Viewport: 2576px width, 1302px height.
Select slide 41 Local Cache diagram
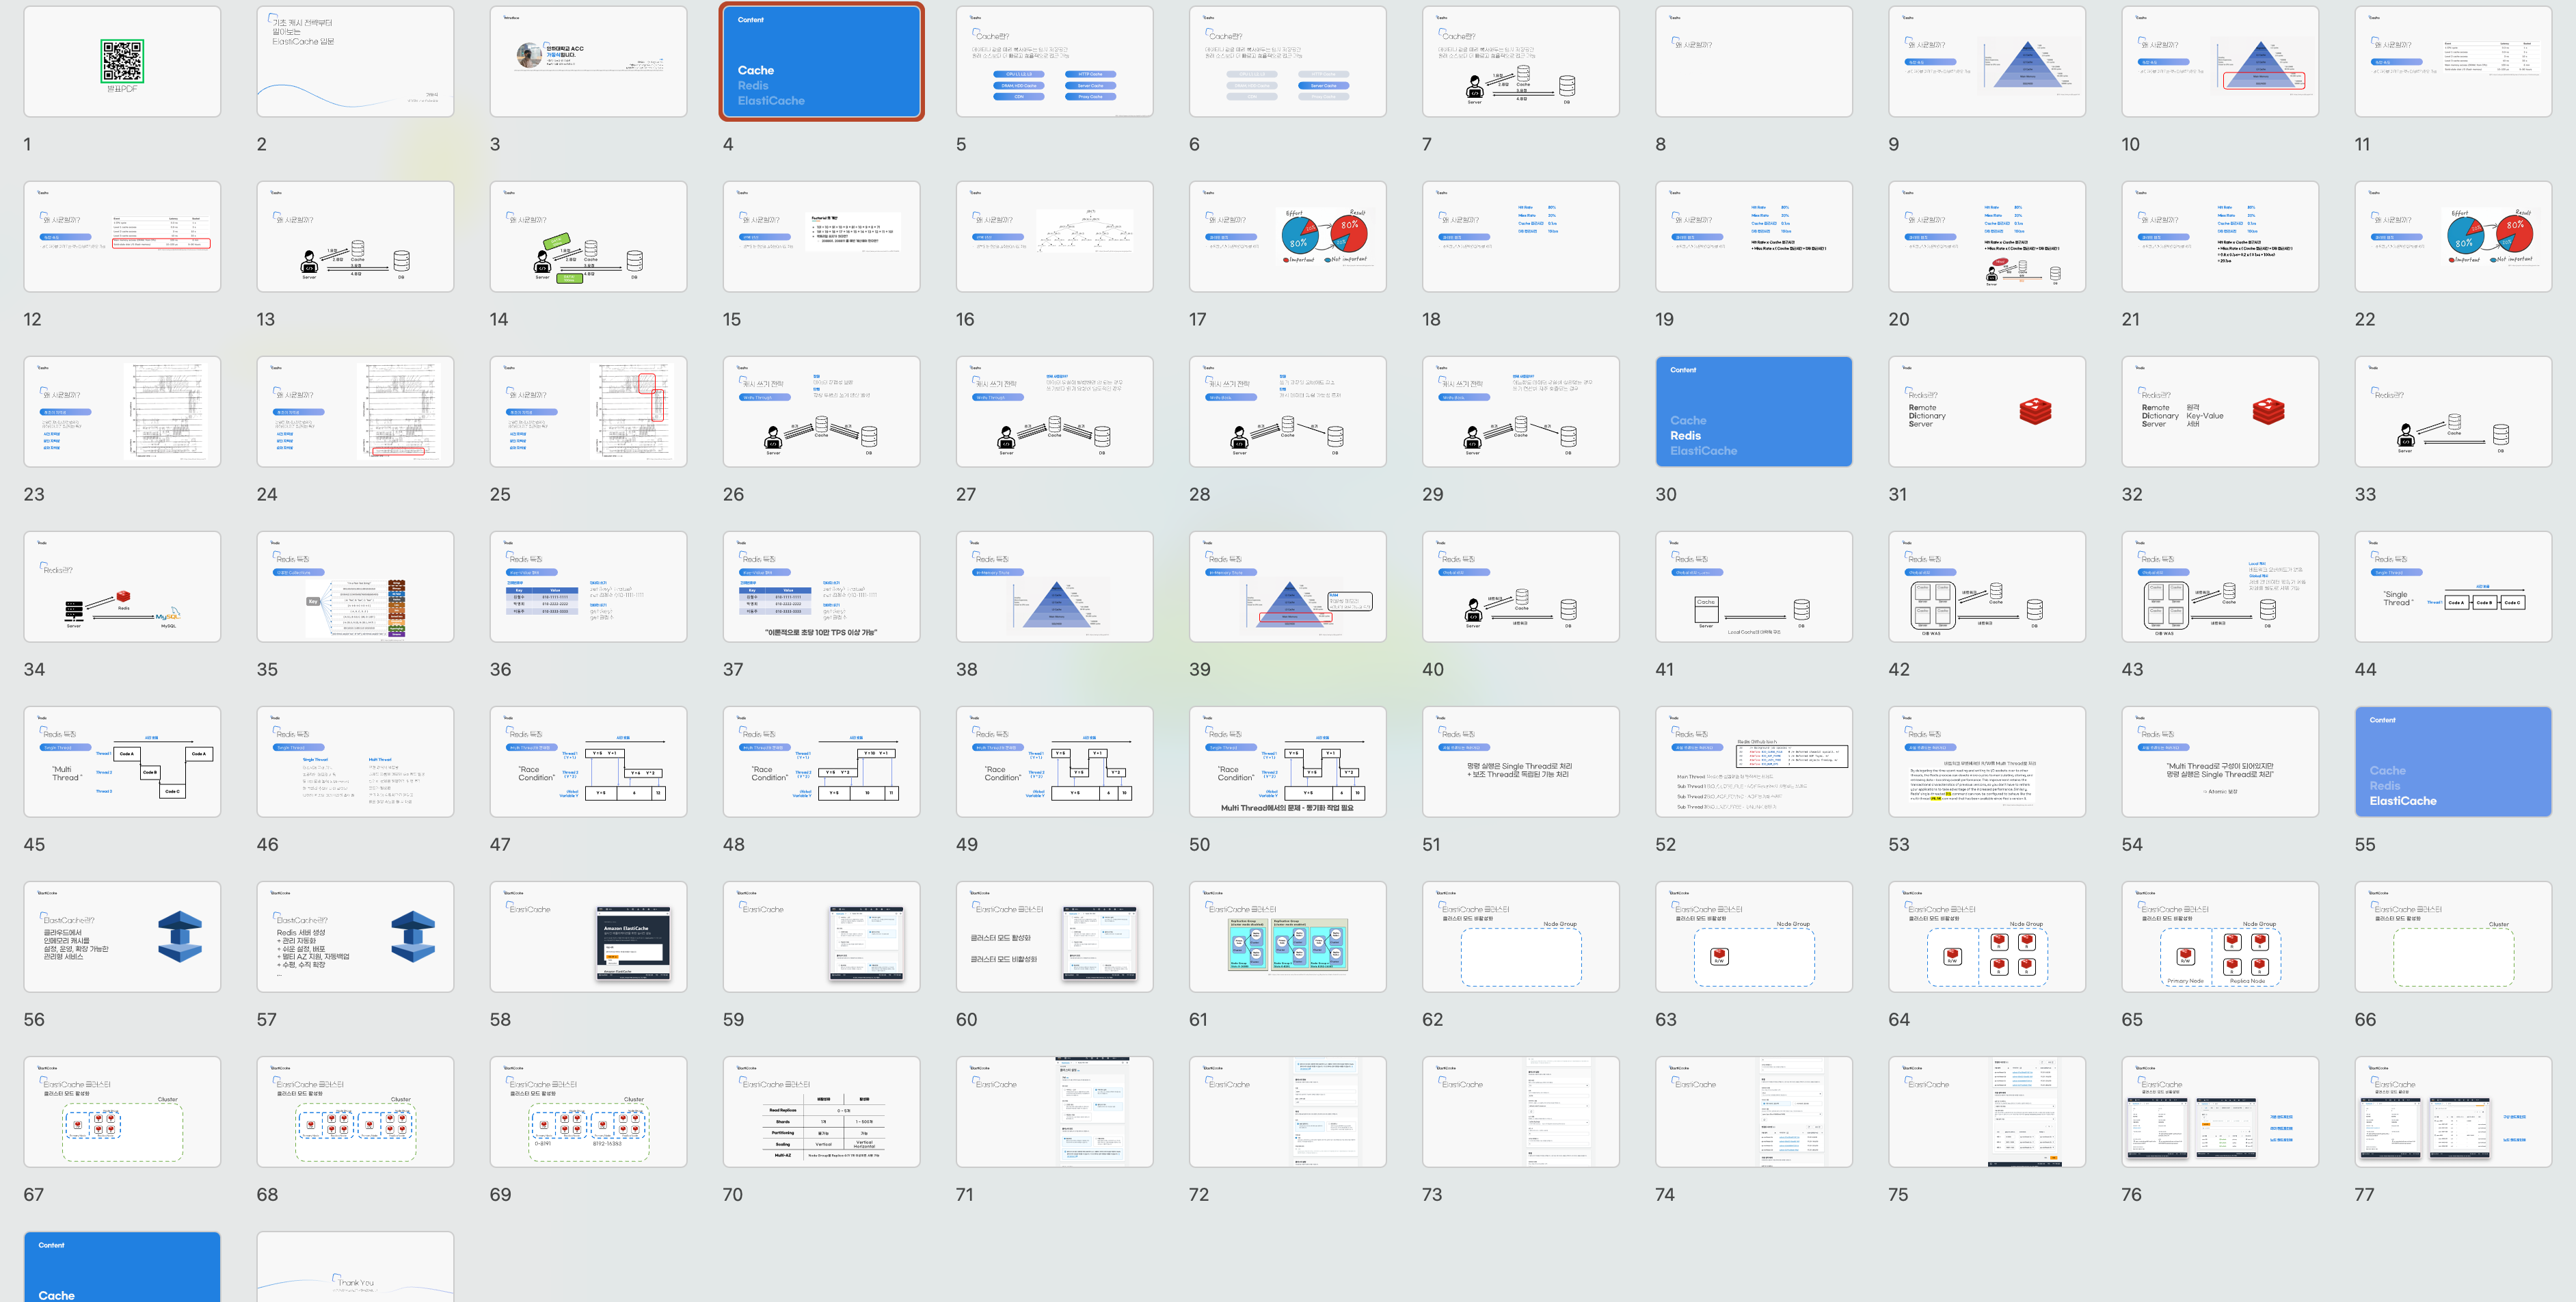(1753, 586)
